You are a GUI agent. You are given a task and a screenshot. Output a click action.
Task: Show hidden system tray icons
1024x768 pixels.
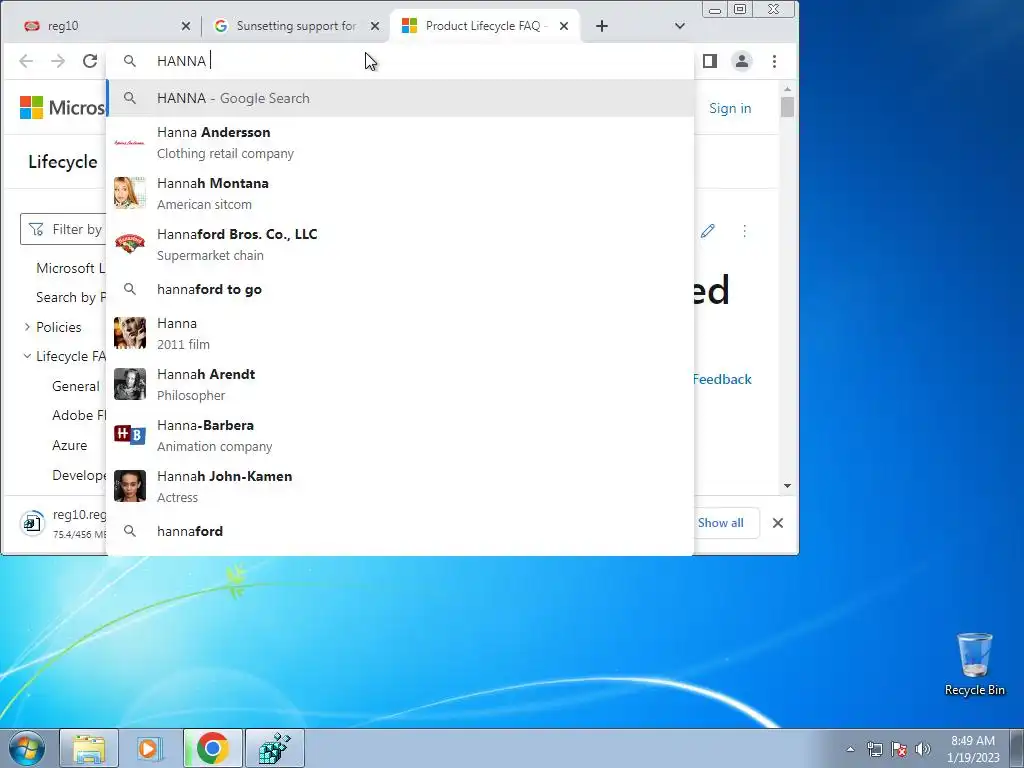[x=850, y=749]
